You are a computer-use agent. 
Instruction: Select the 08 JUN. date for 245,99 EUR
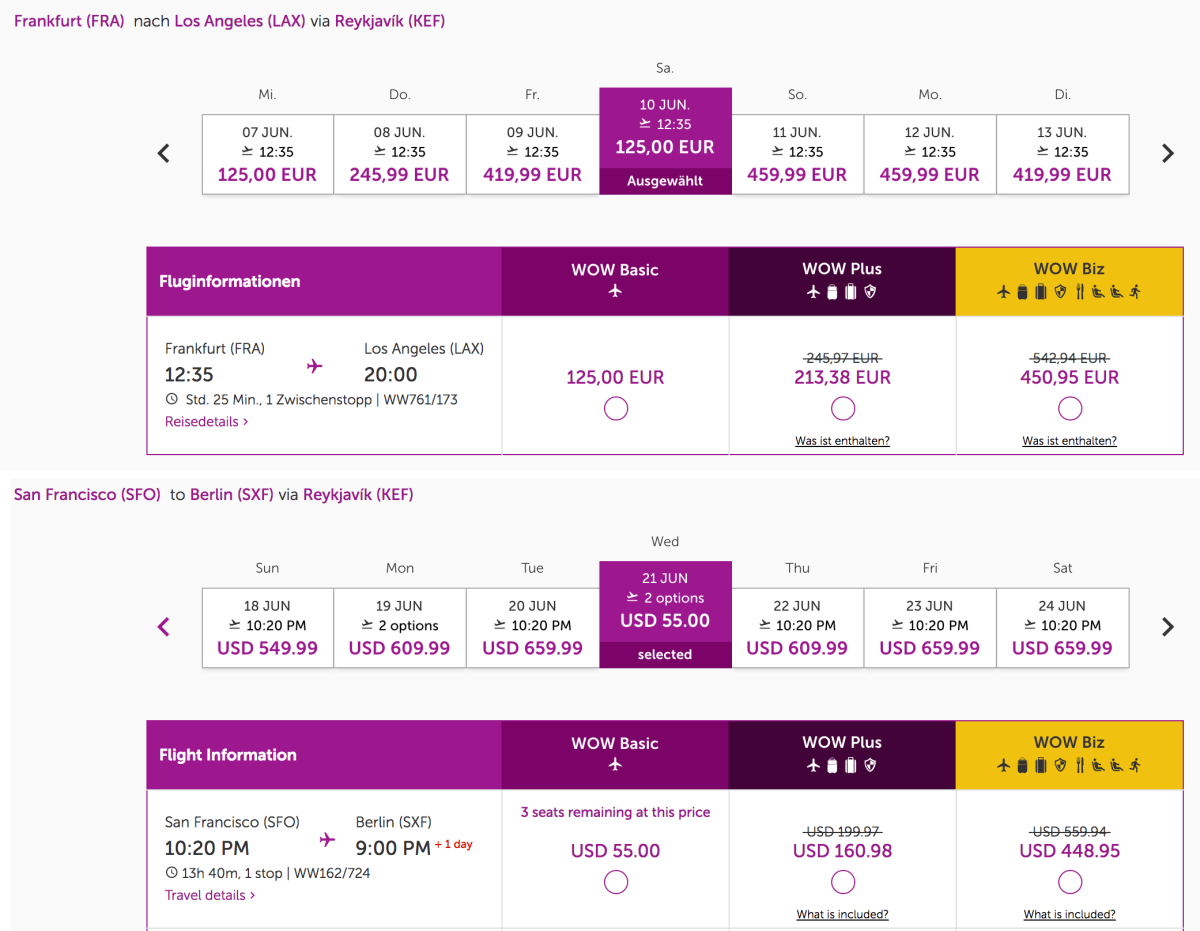tap(399, 154)
